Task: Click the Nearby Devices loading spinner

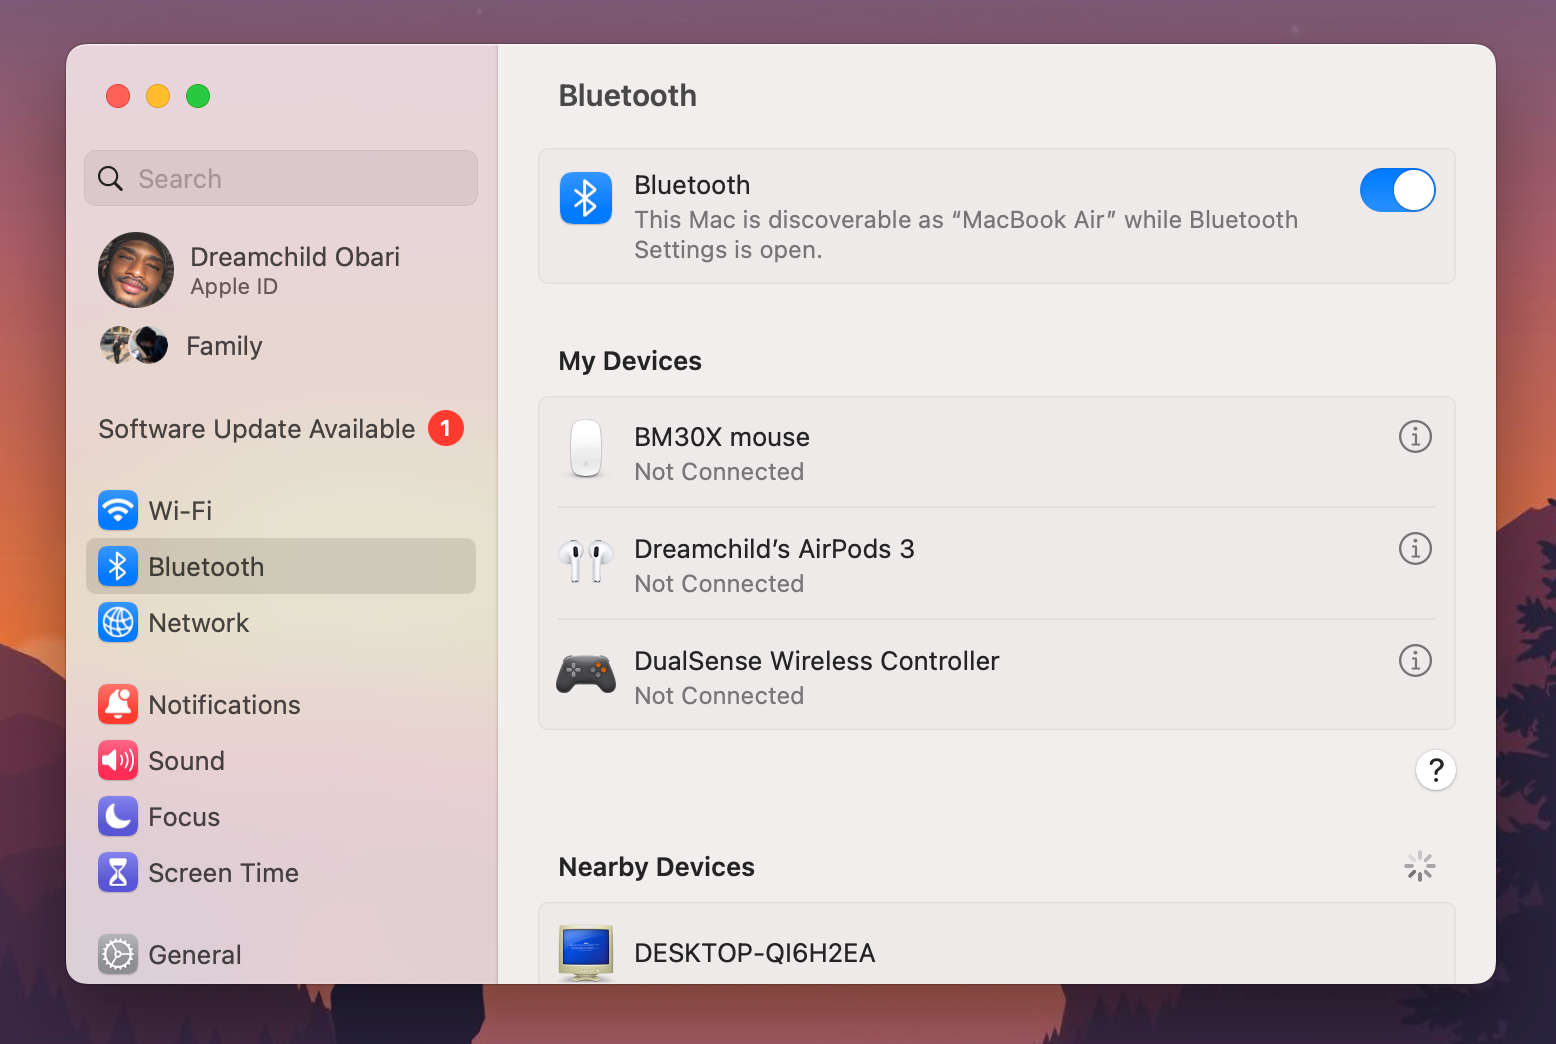Action: tap(1419, 866)
